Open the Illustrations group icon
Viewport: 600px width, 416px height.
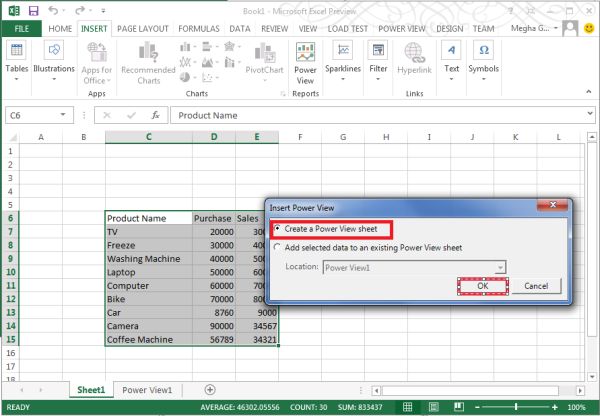coord(54,51)
